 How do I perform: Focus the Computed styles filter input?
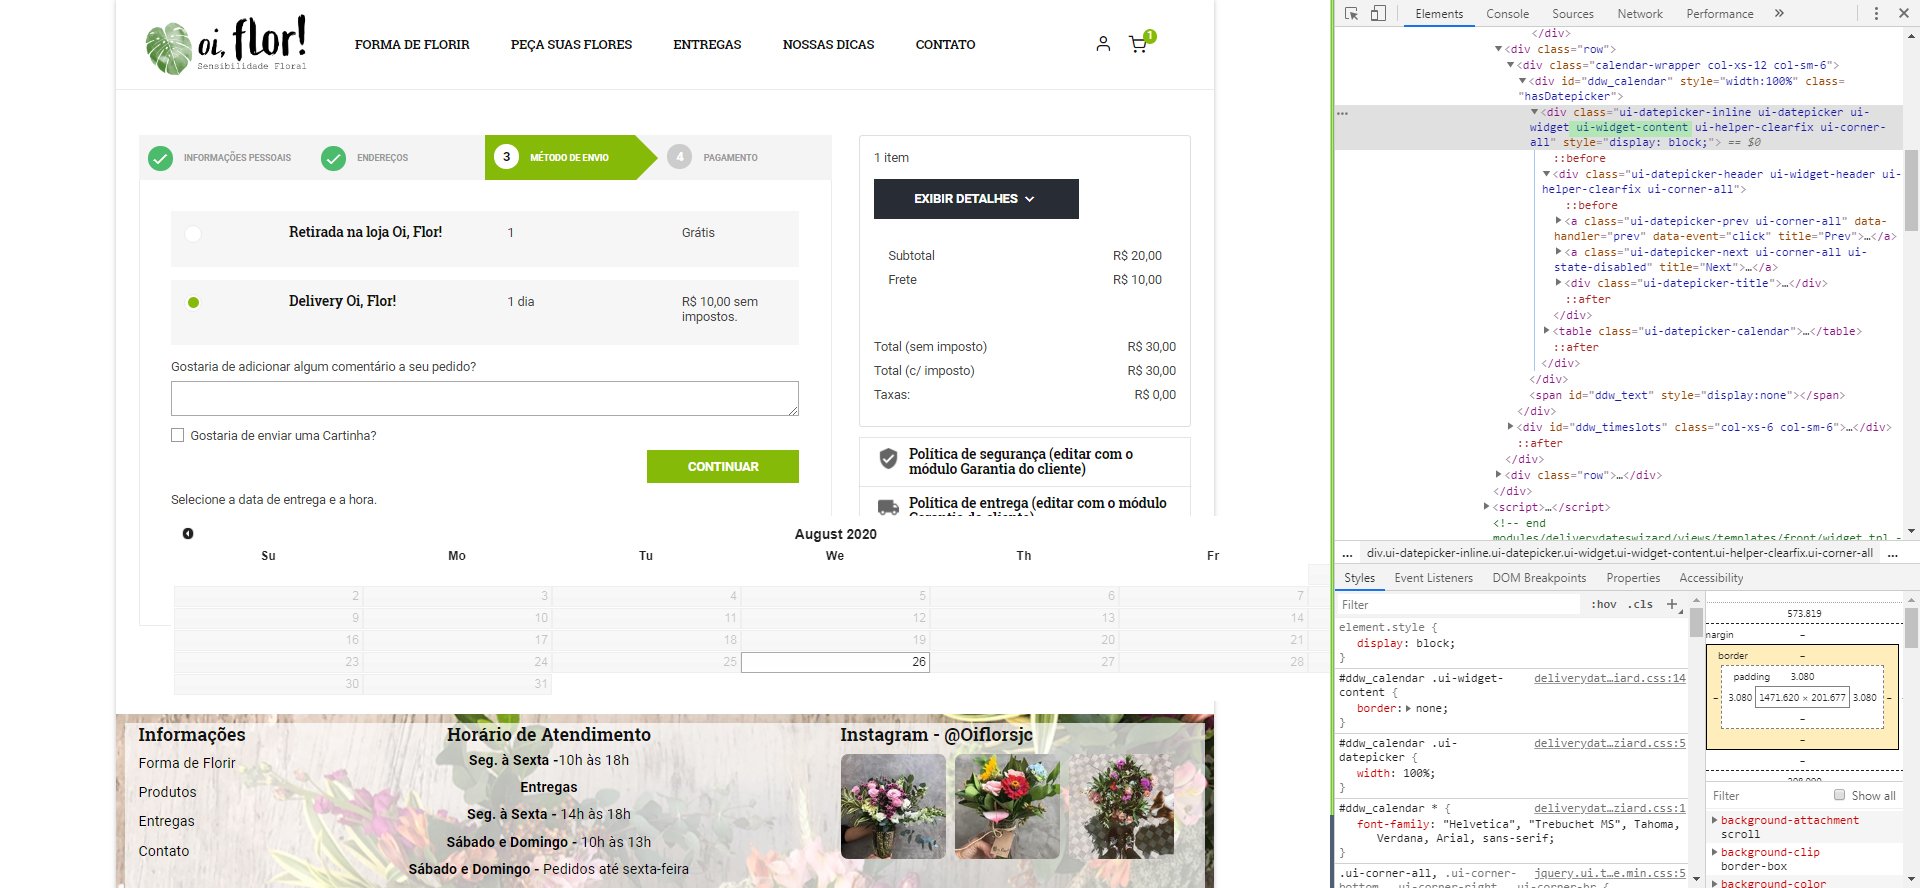tap(1770, 796)
